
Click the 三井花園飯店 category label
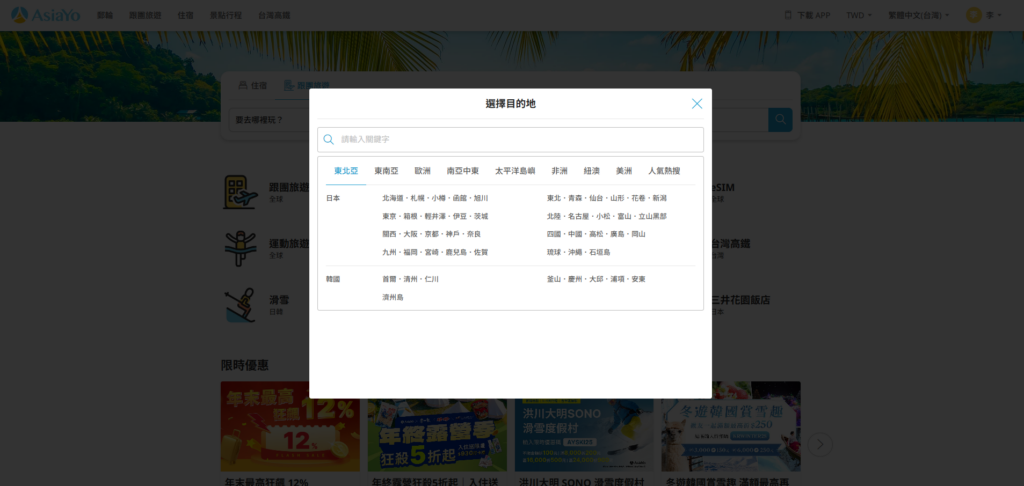pyautogui.click(x=741, y=300)
